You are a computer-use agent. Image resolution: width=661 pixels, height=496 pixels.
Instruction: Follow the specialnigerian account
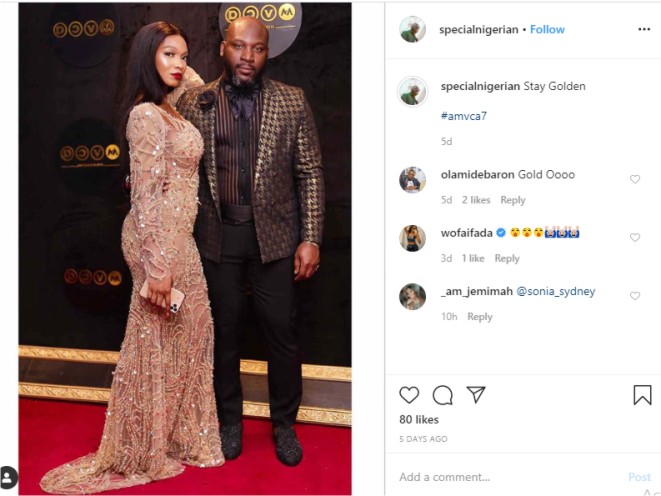[x=547, y=29]
